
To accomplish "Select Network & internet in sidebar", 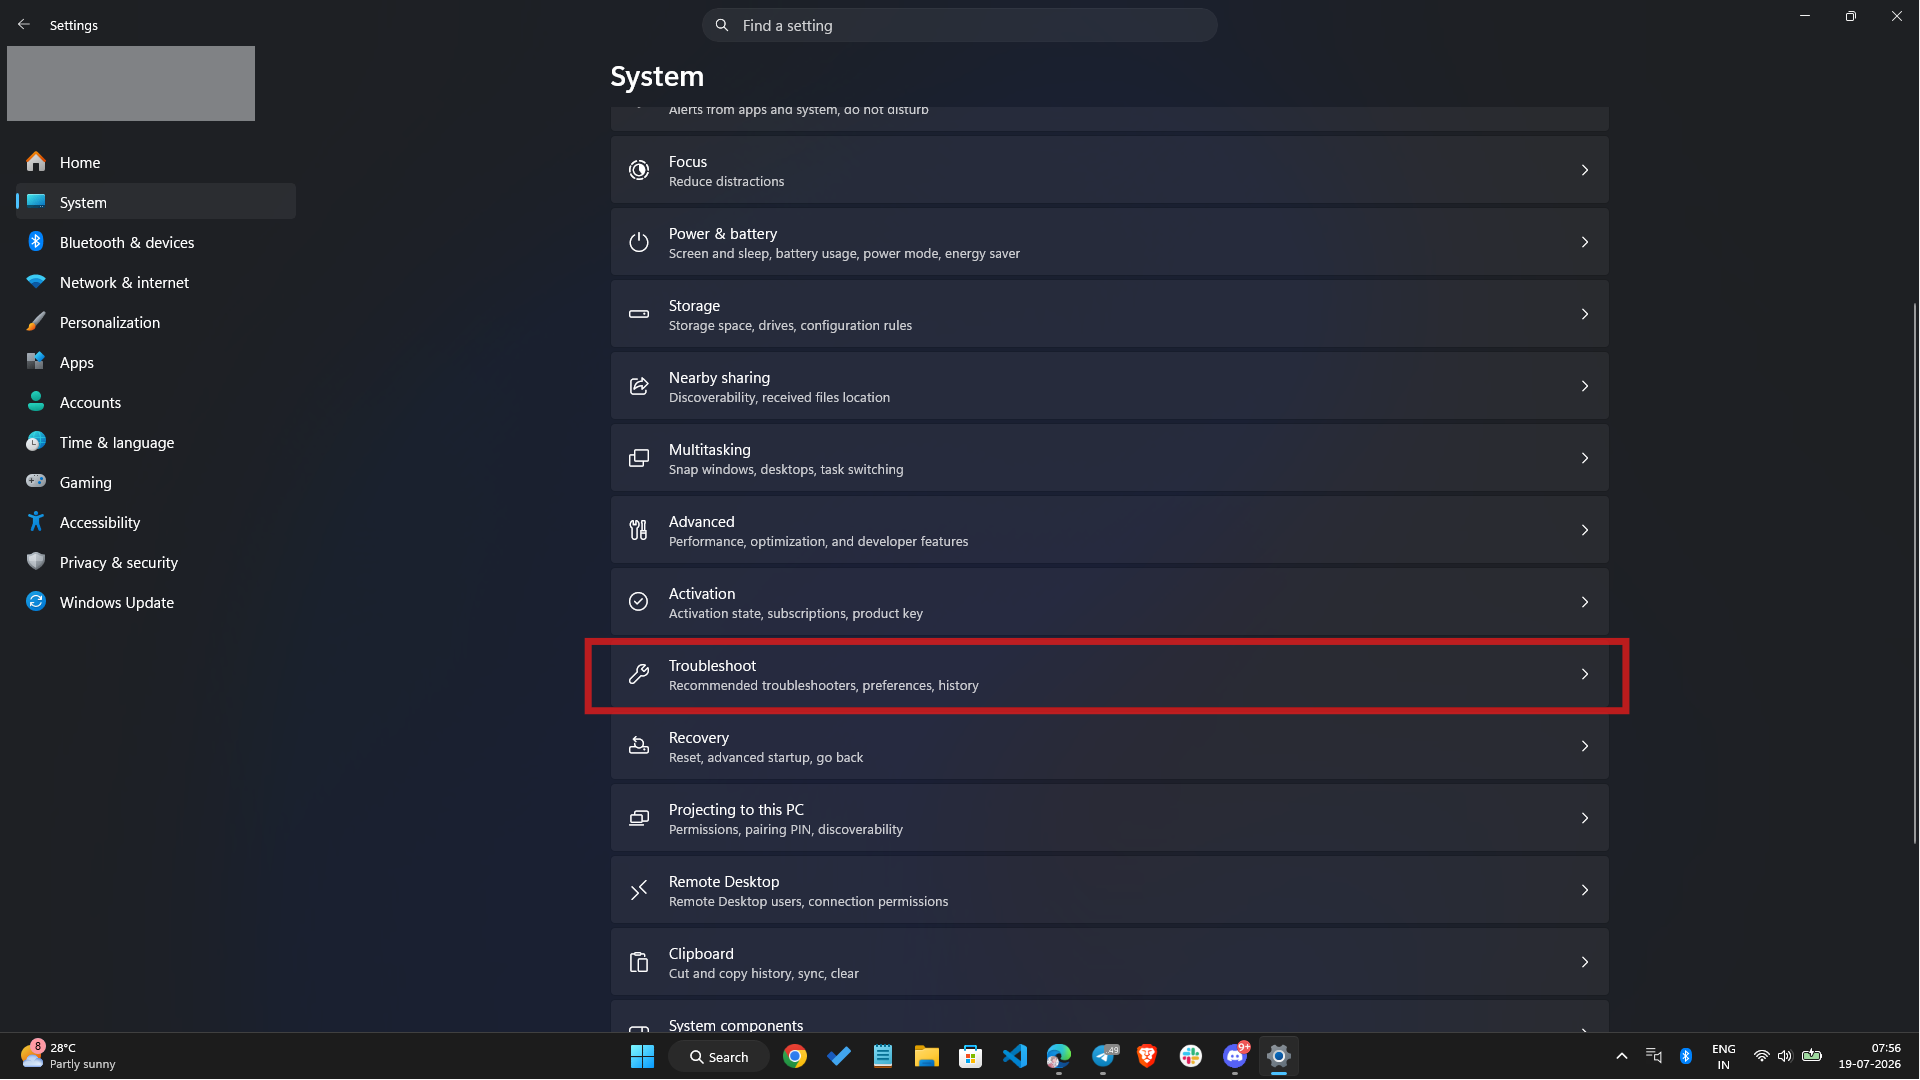I will click(x=156, y=282).
